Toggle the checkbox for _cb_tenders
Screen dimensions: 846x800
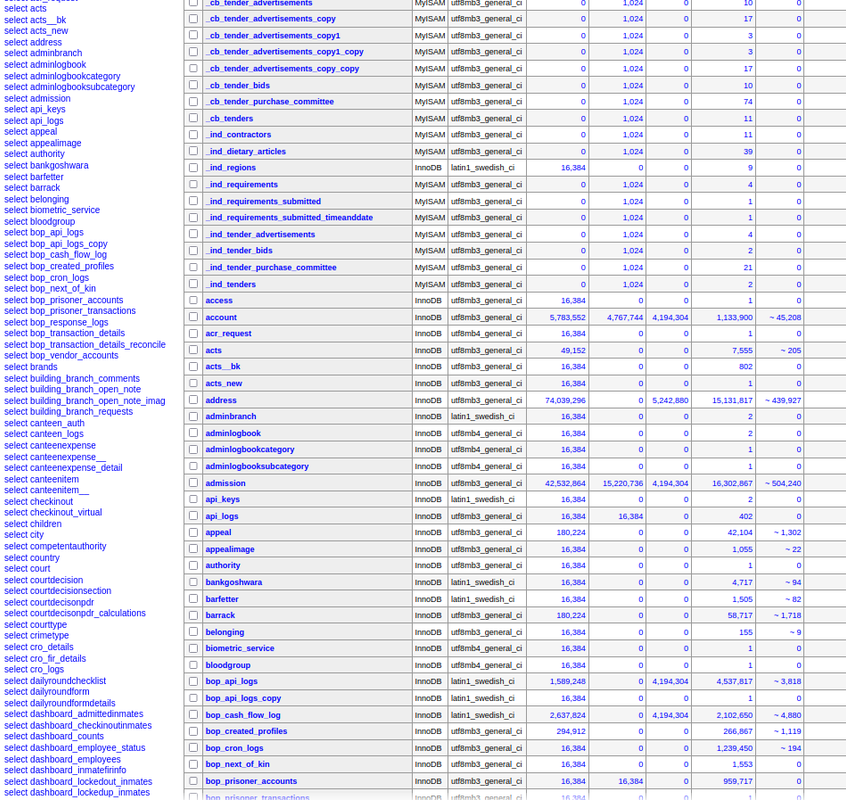(x=193, y=118)
